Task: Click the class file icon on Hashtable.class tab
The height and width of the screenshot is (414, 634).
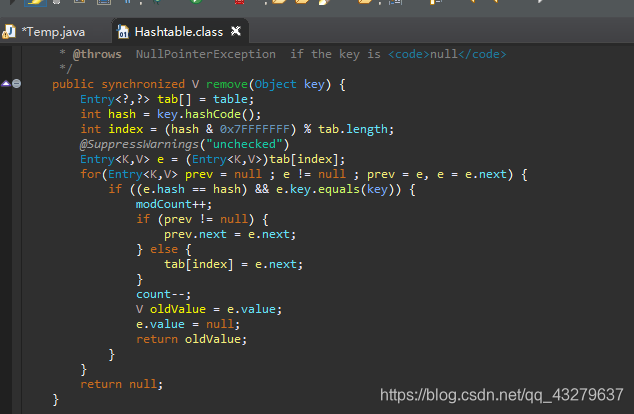Action: pyautogui.click(x=123, y=32)
